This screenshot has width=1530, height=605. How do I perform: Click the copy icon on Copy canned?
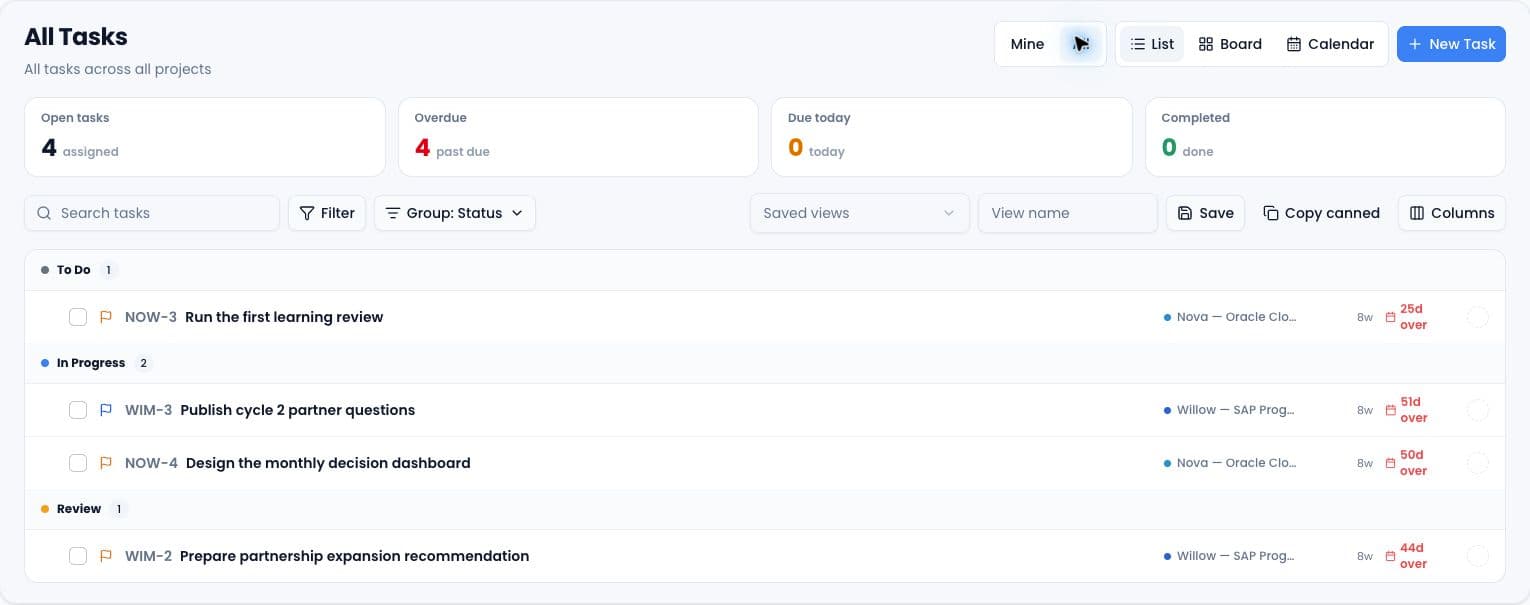tap(1271, 213)
